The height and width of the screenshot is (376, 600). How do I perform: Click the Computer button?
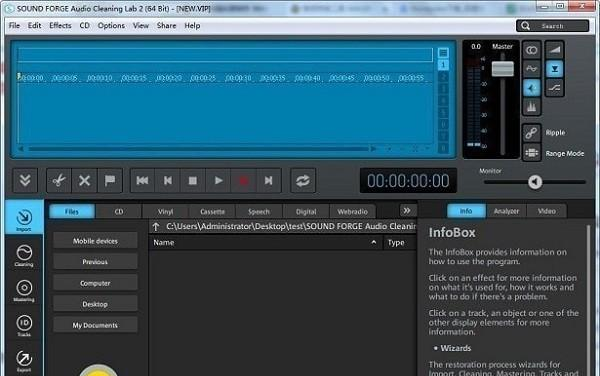click(95, 283)
